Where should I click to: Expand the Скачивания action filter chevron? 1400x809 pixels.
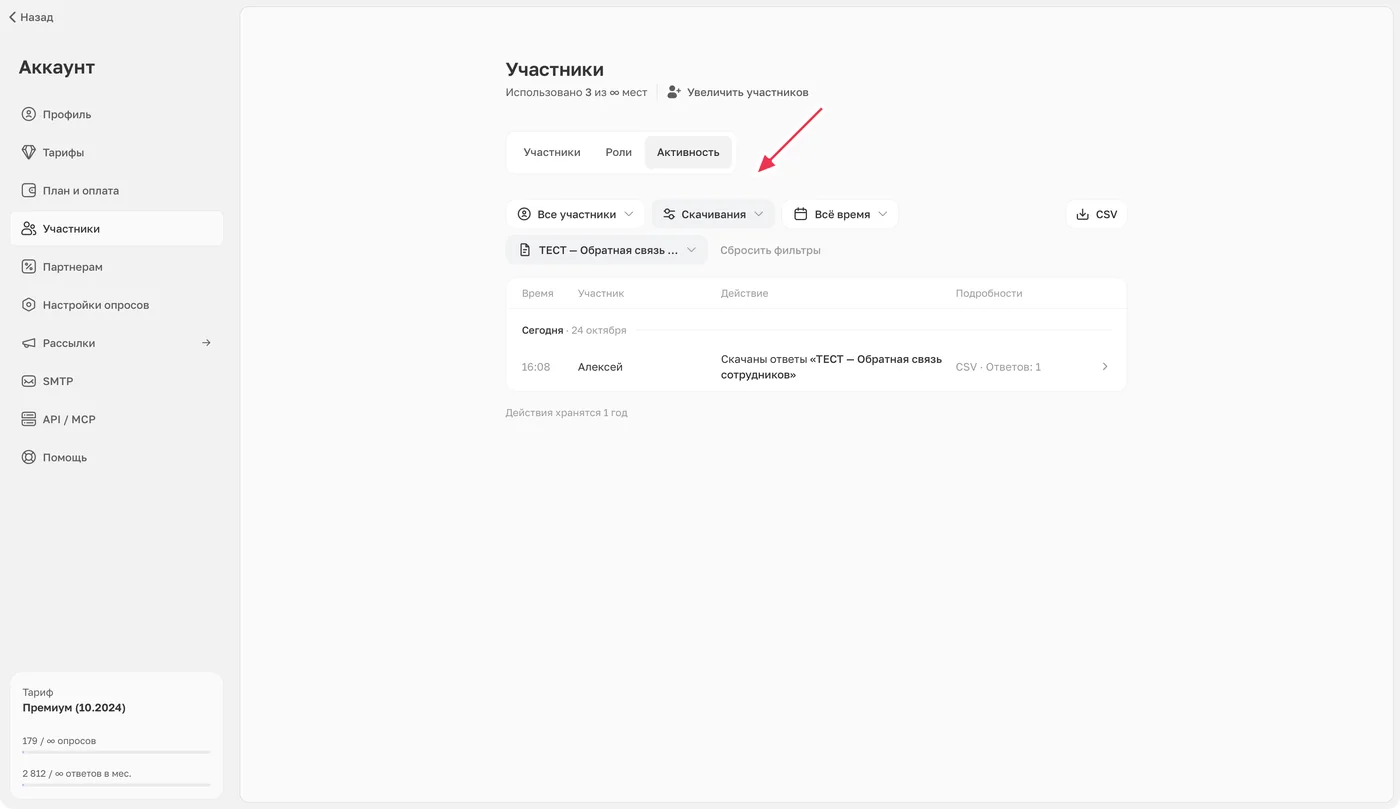coord(759,214)
